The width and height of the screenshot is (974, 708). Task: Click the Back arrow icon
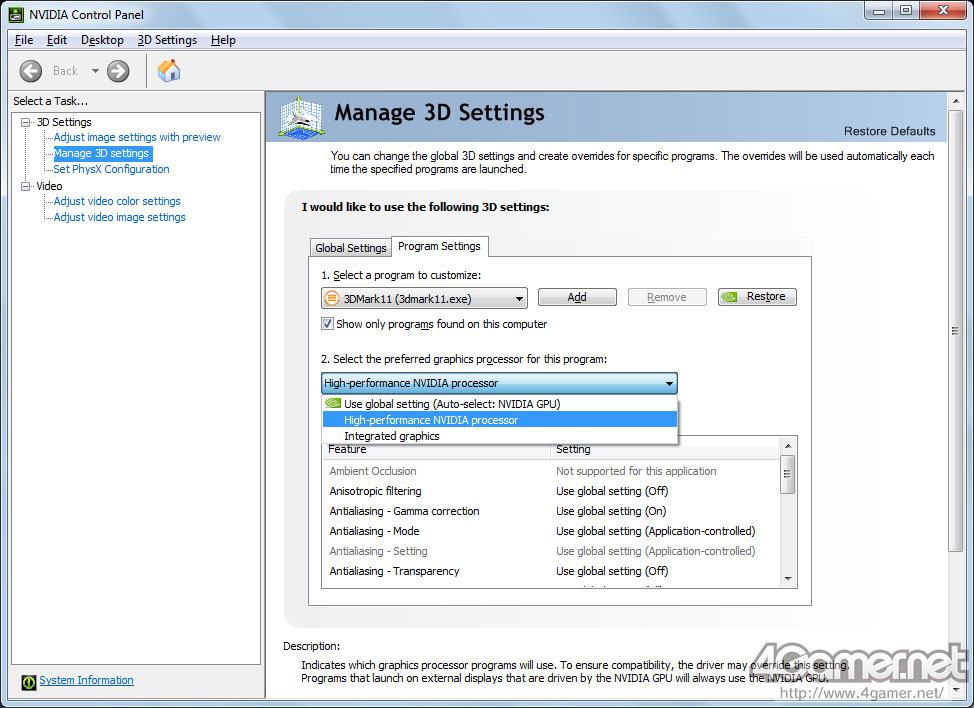tap(30, 71)
